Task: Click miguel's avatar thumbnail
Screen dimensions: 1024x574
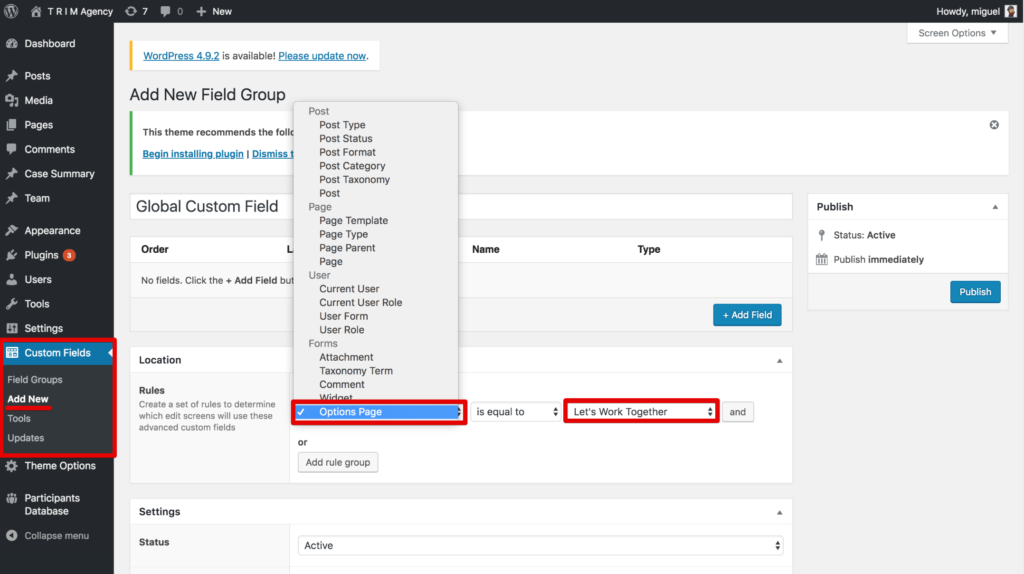Action: [x=1010, y=11]
